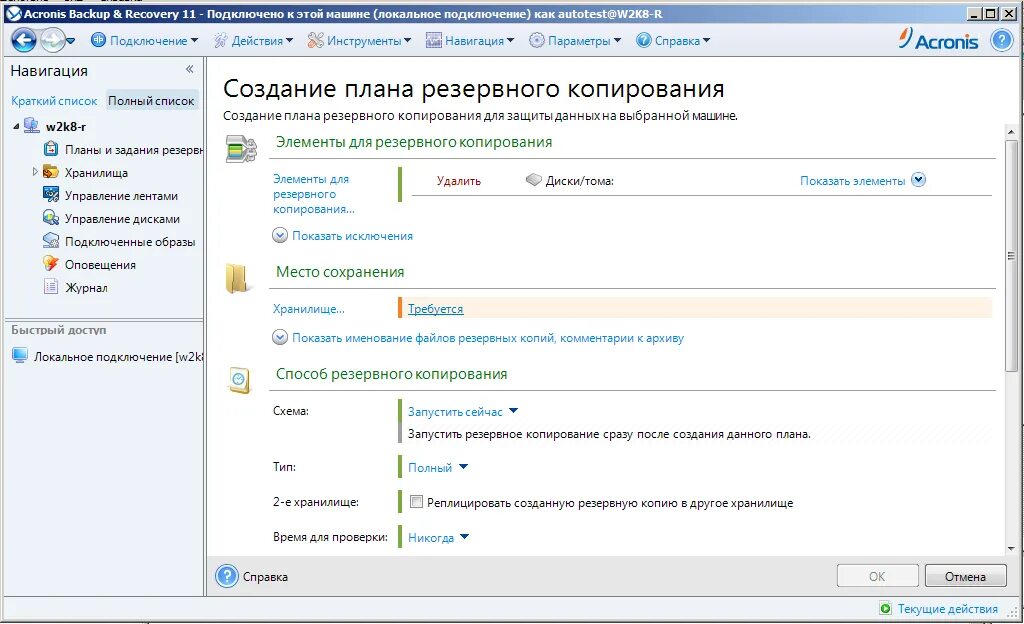Collapse the w2k8-r tree node

[x=16, y=127]
